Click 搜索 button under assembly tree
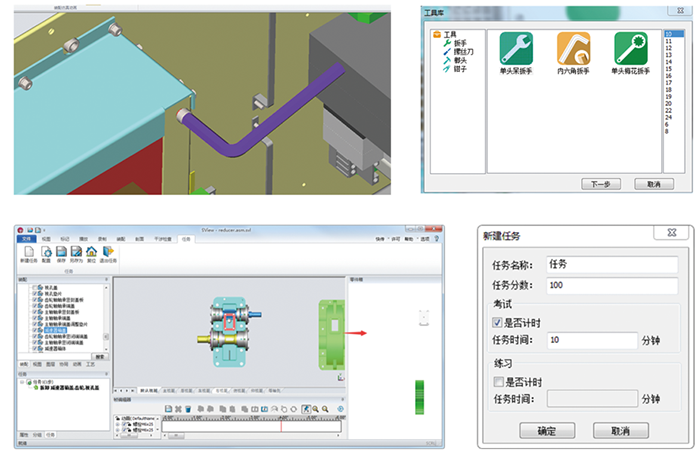 click(100, 356)
